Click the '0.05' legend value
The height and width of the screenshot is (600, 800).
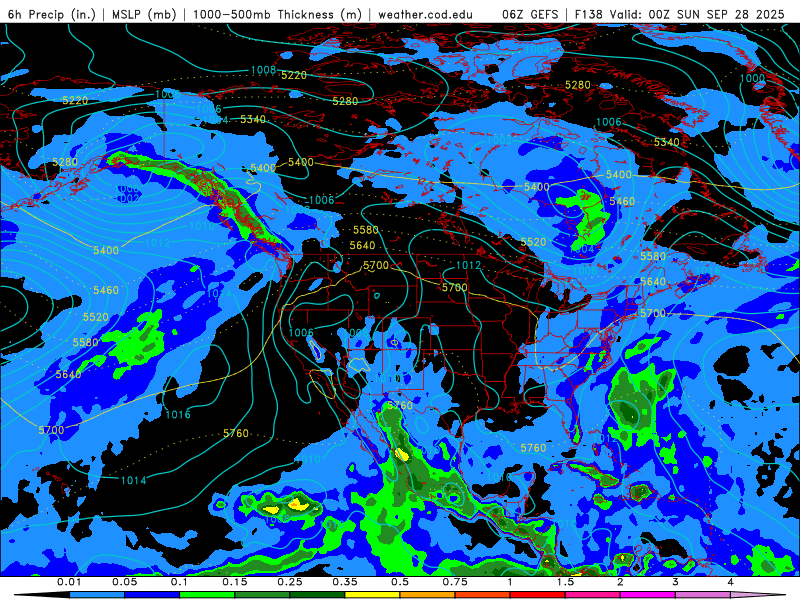(x=124, y=582)
